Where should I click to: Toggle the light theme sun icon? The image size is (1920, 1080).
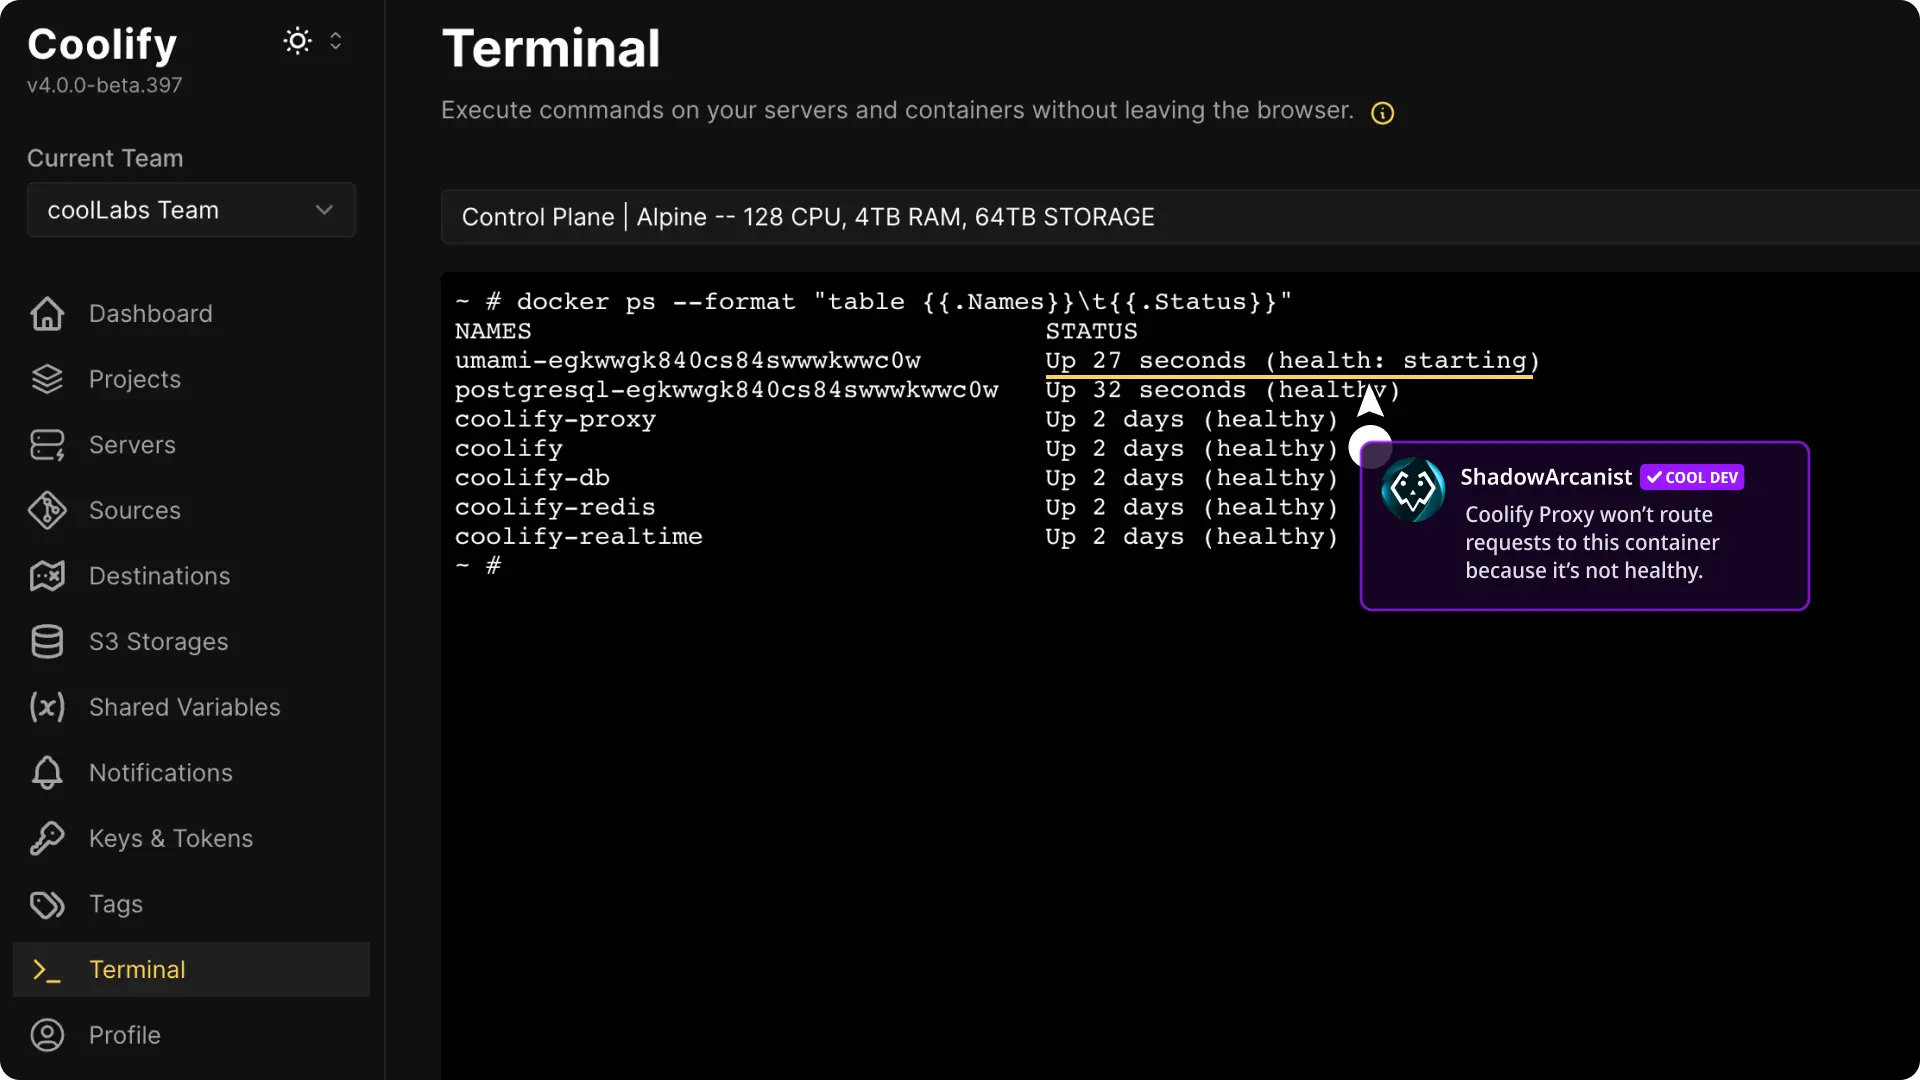[297, 40]
